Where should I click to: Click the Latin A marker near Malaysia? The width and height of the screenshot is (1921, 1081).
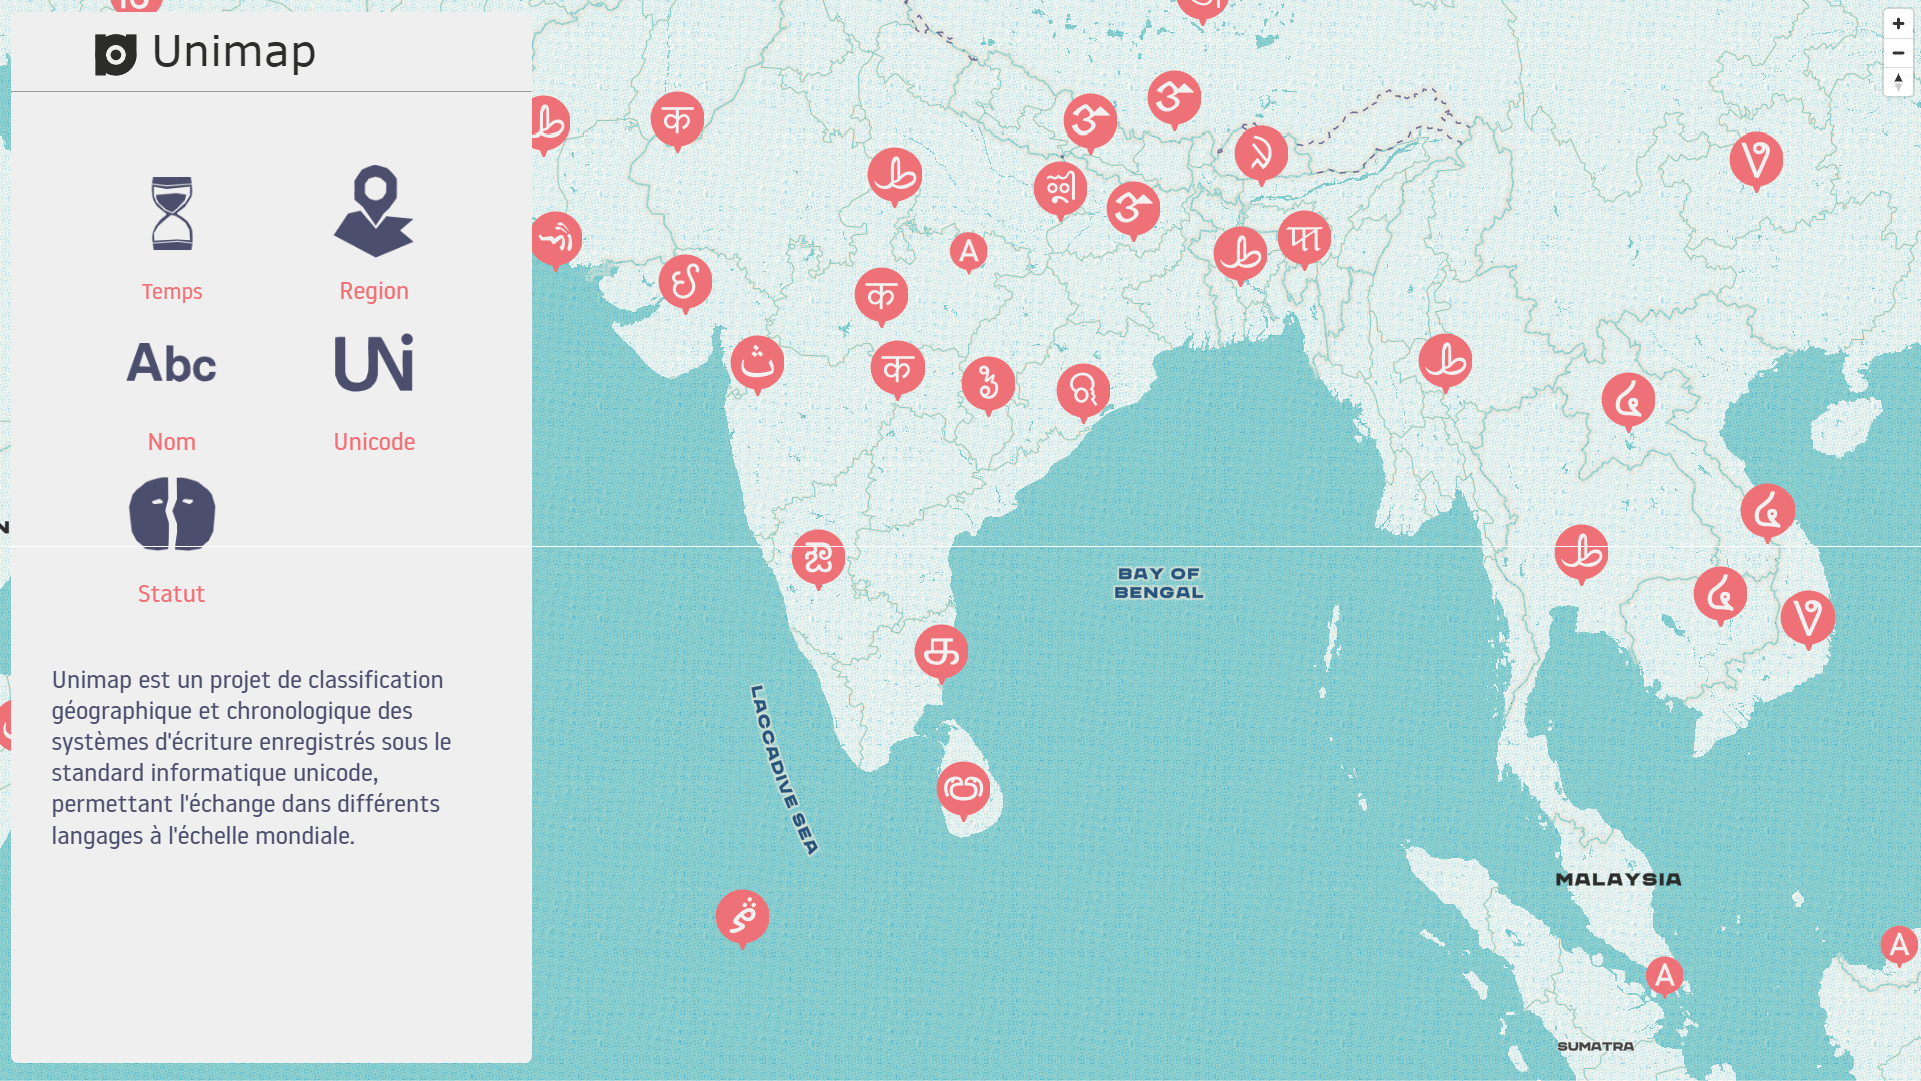1664,975
